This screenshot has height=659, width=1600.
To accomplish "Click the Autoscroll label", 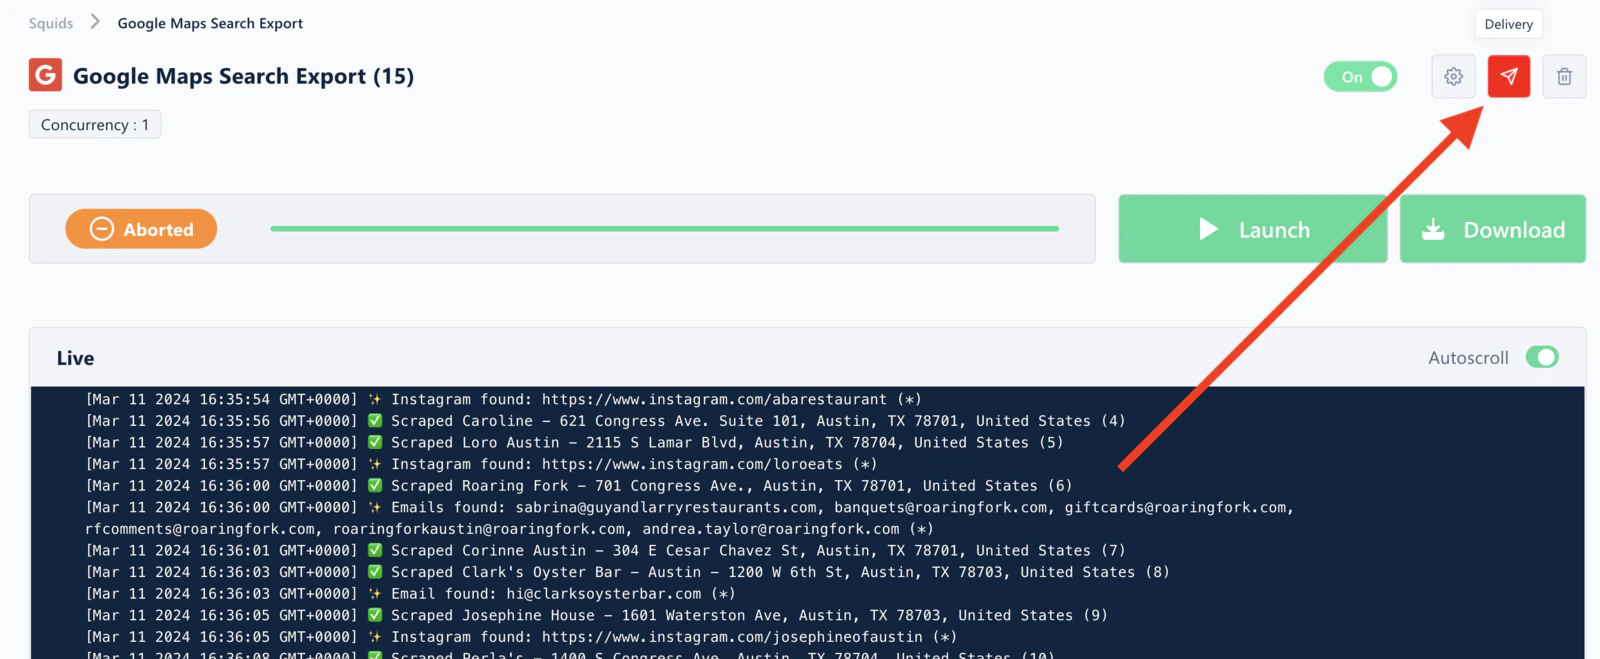I will click(x=1468, y=358).
